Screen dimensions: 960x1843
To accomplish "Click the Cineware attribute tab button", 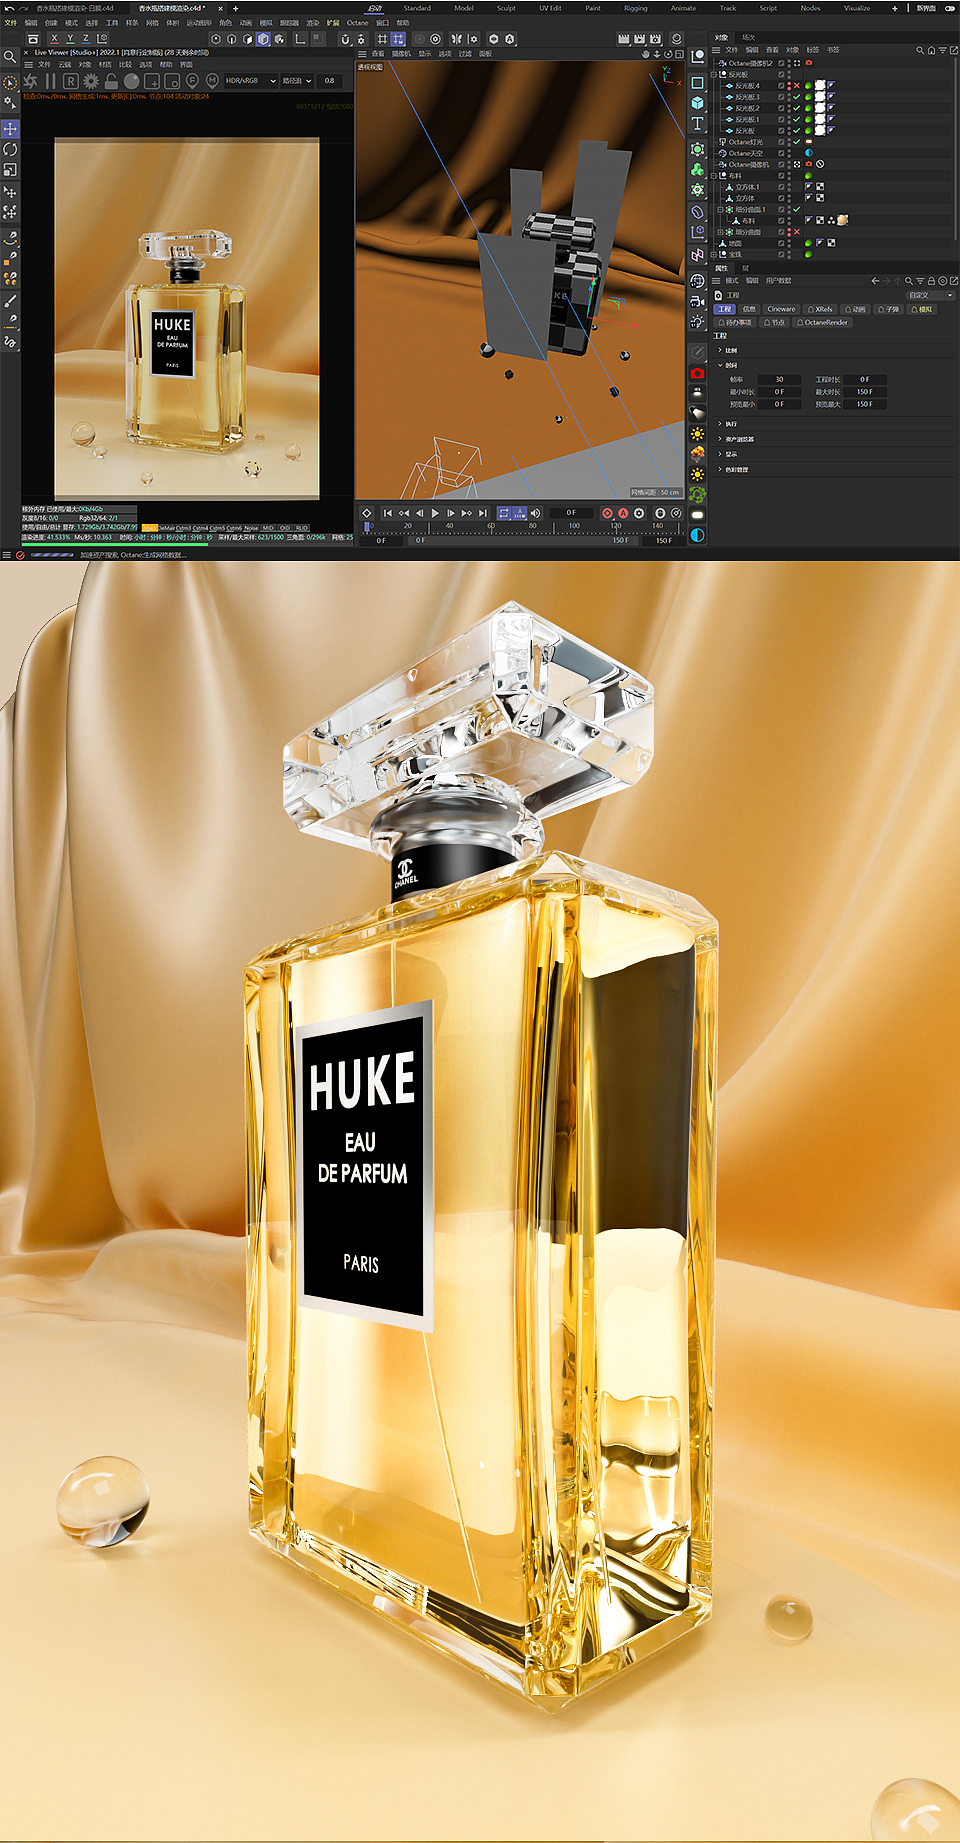I will tap(782, 309).
